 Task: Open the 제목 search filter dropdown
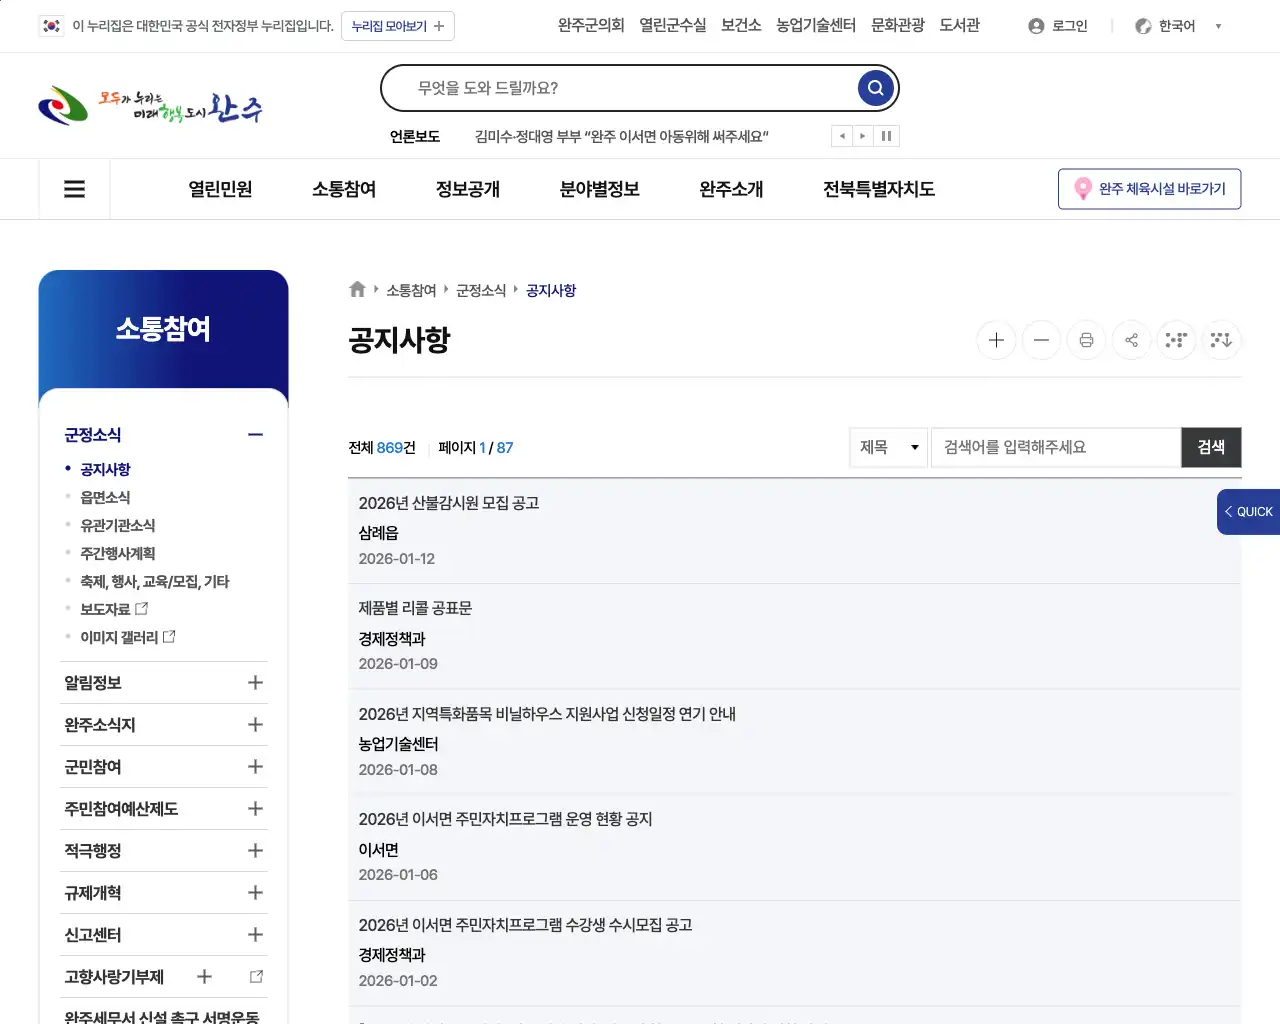tap(888, 447)
